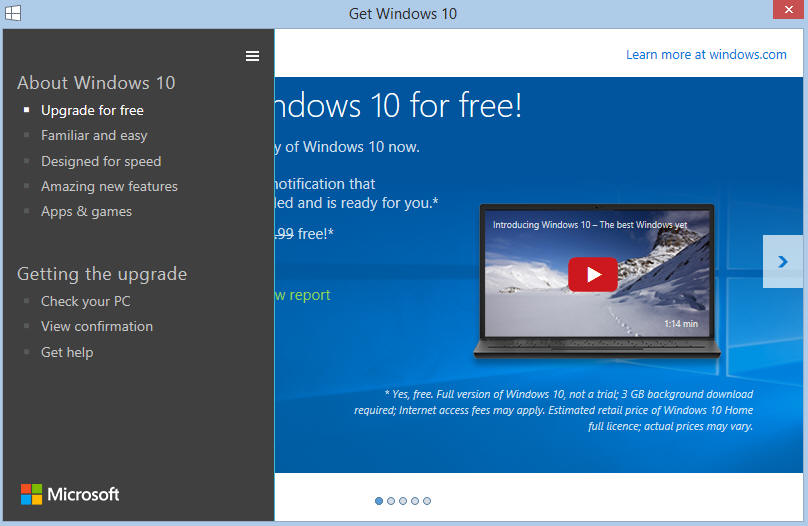
Task: Go to Apps & games
Action: tap(86, 211)
